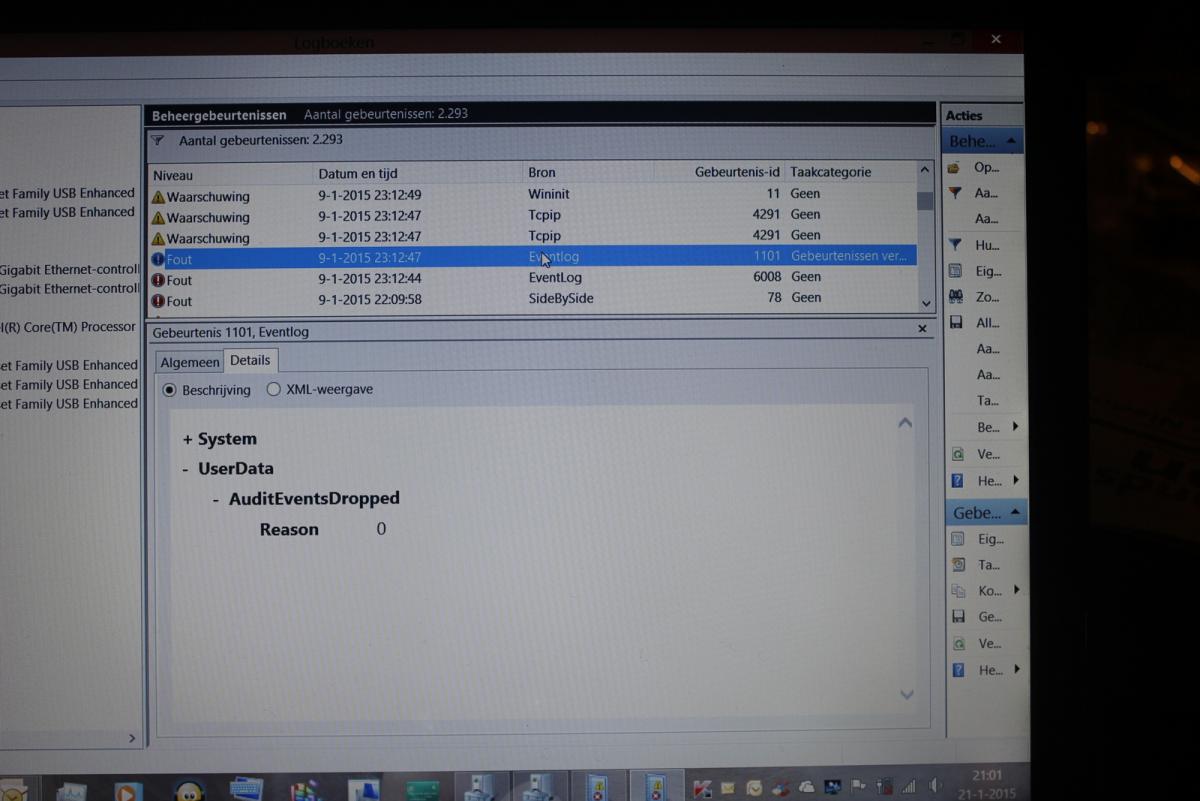Expand the System node
Image resolution: width=1200 pixels, height=801 pixels.
click(187, 440)
